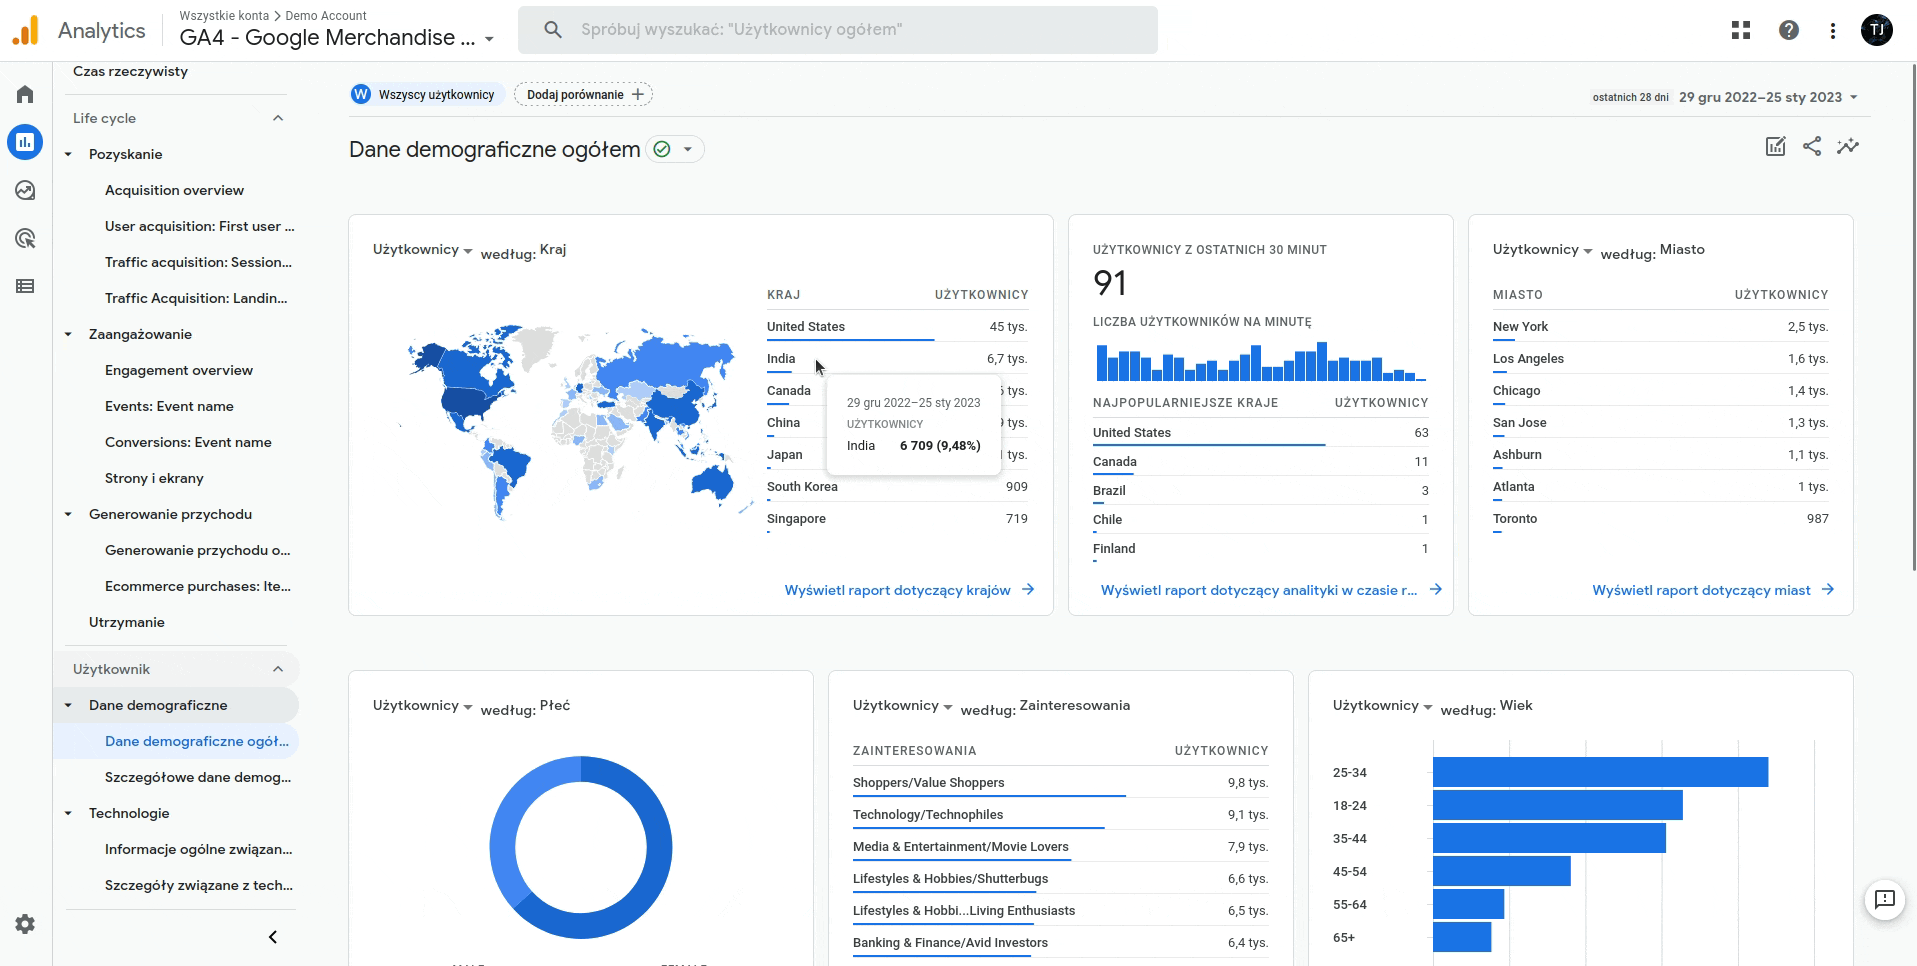
Task: Open Użytkownicy metric dropdown in Zainteresowania card
Action: (x=903, y=706)
